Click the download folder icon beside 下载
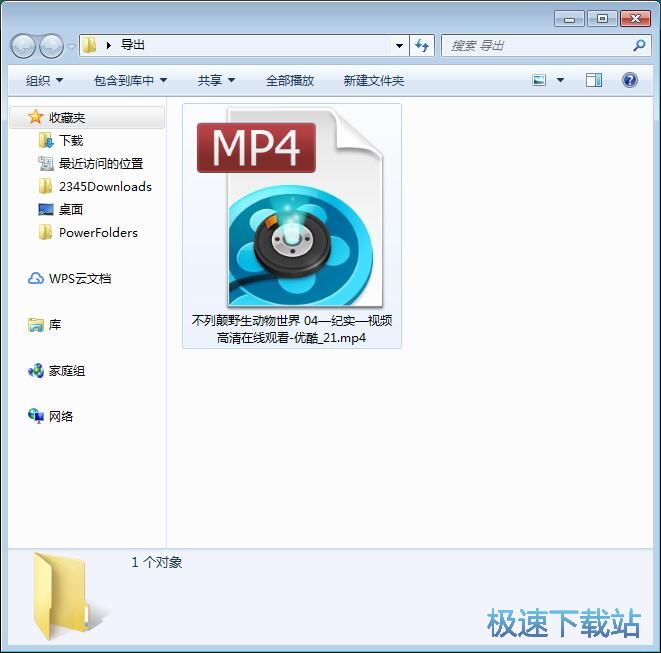 46,140
